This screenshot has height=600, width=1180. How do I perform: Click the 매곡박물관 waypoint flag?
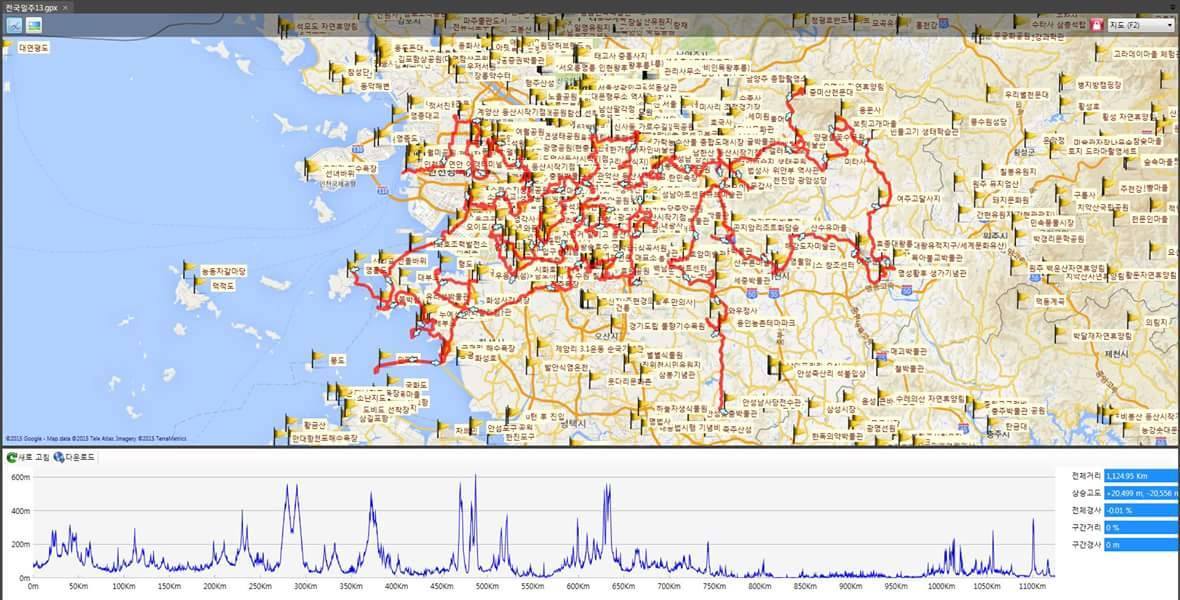tap(878, 349)
